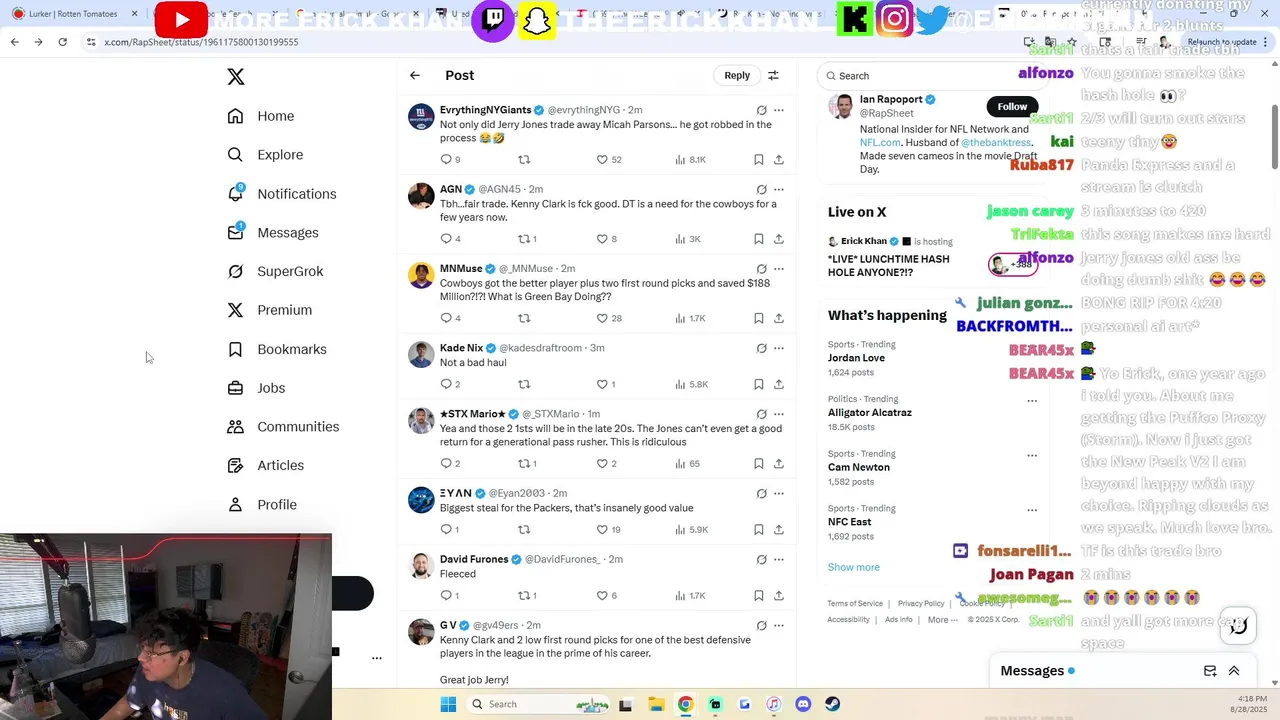Open Communities in the sidebar

coord(283,427)
